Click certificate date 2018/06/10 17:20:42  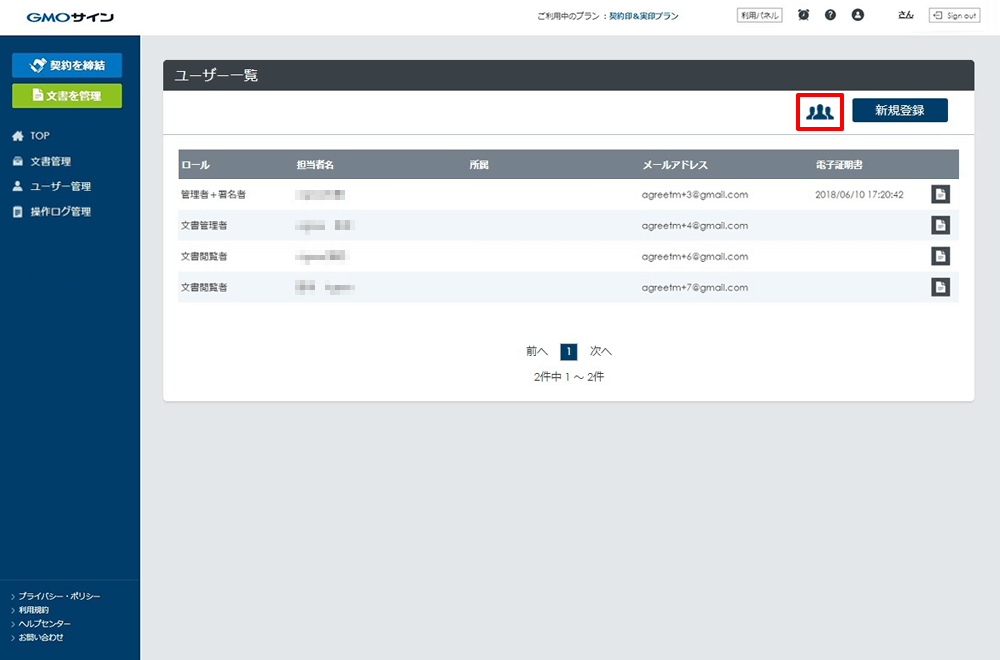(859, 194)
